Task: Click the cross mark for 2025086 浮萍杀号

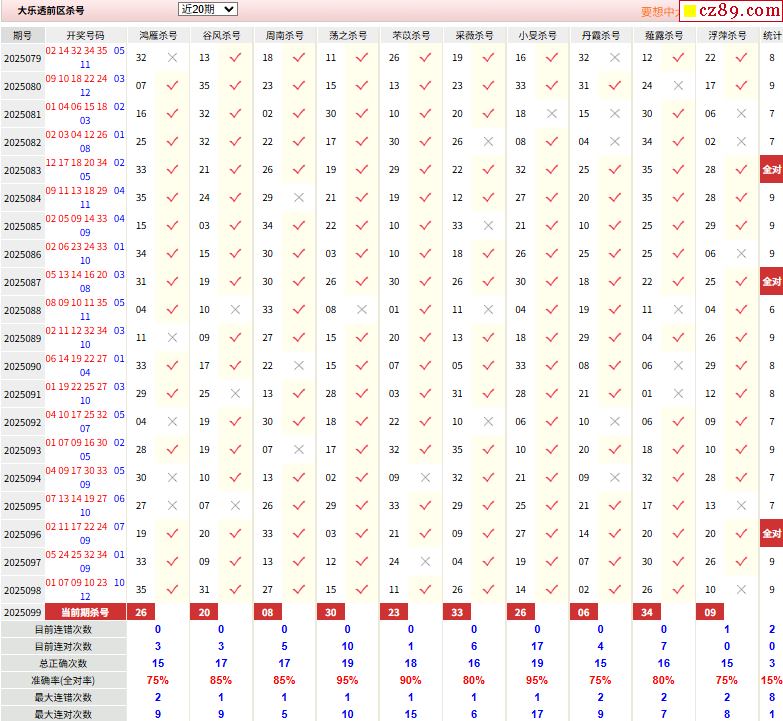Action: click(x=742, y=254)
